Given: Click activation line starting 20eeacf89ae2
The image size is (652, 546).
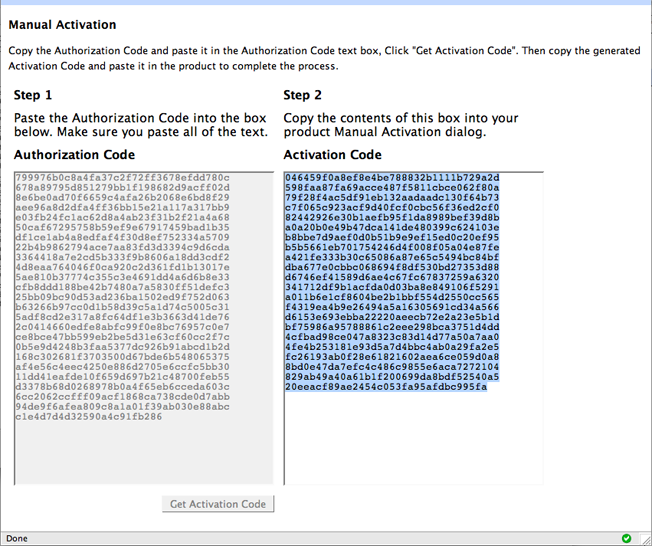Looking at the screenshot, I should coord(386,387).
